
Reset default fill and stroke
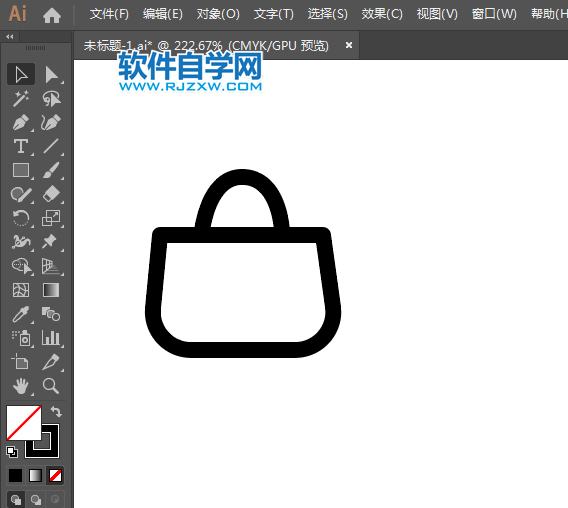point(12,451)
